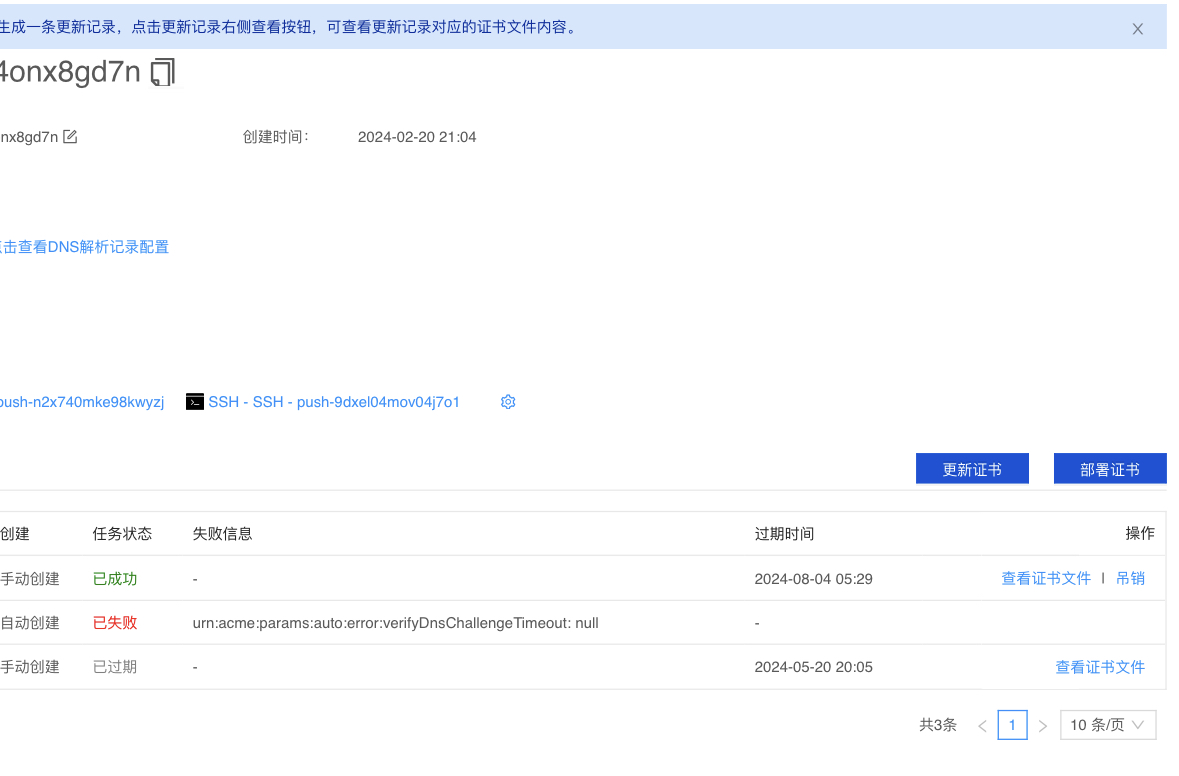This screenshot has height=776, width=1179.
Task: Open the 10 条/页 page size dropdown
Action: (x=1107, y=725)
